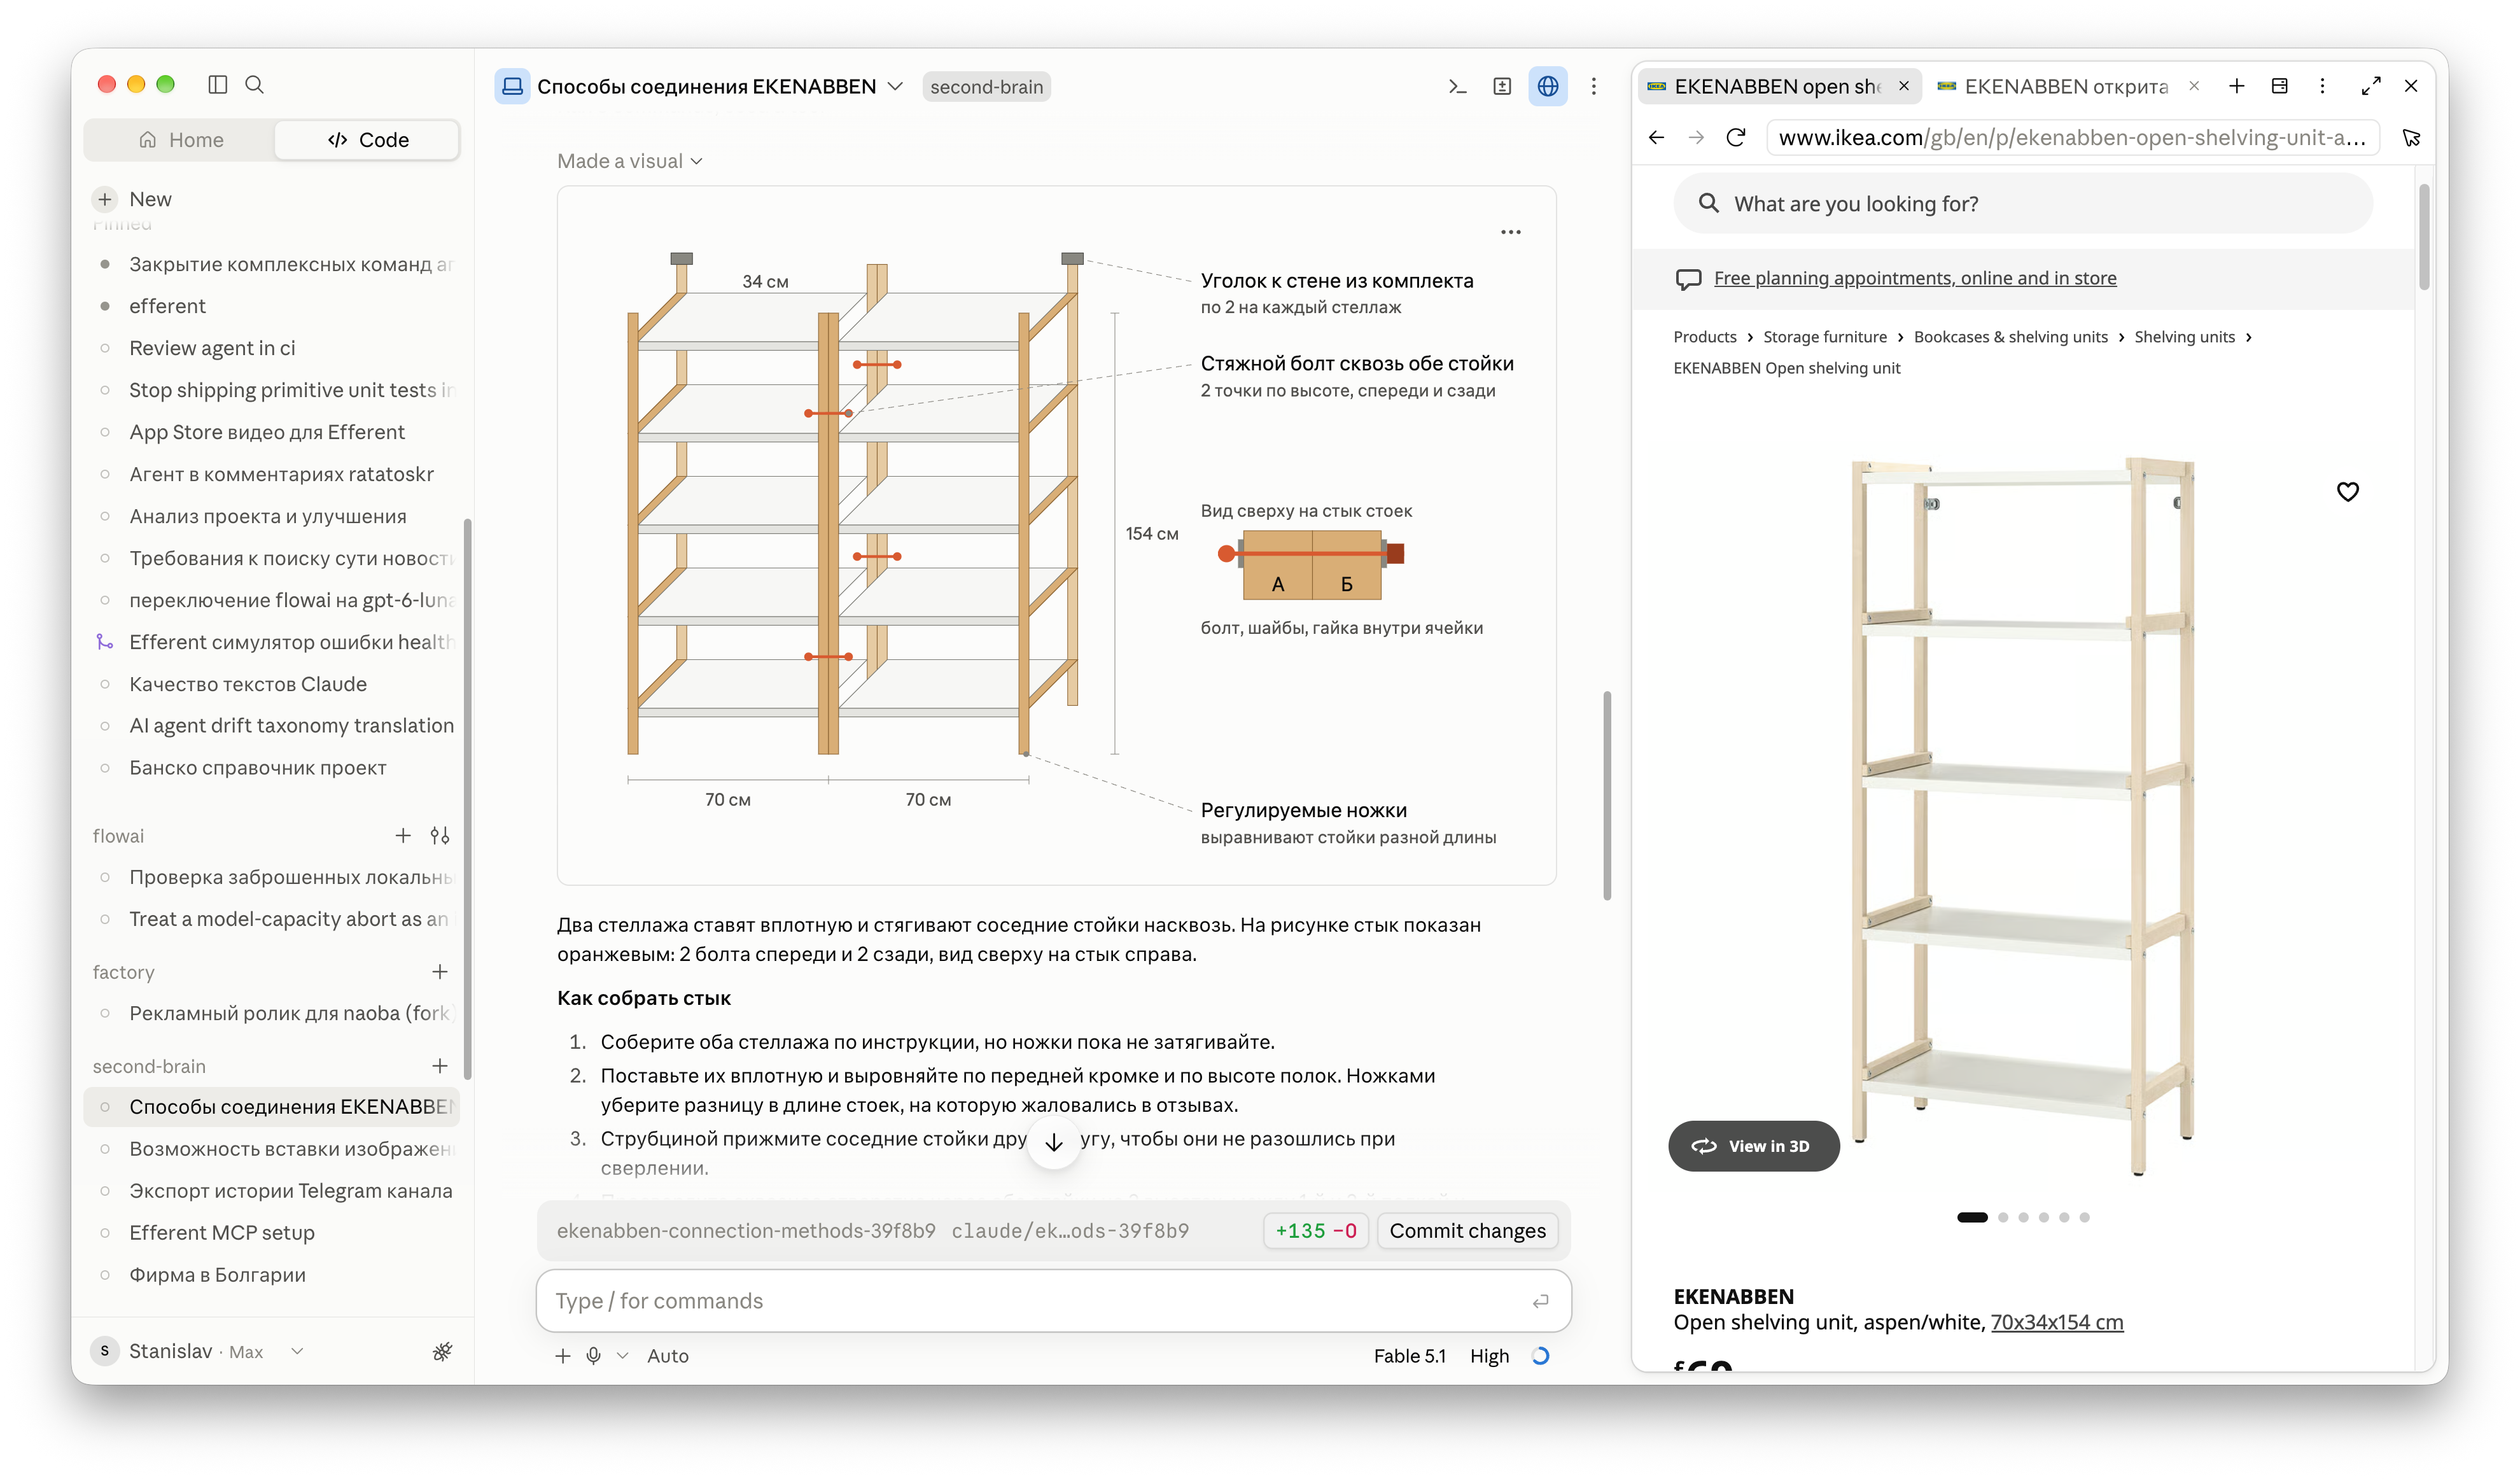Open the 70x34x154 cm size link
Image resolution: width=2520 pixels, height=1479 pixels.
click(x=2056, y=1322)
